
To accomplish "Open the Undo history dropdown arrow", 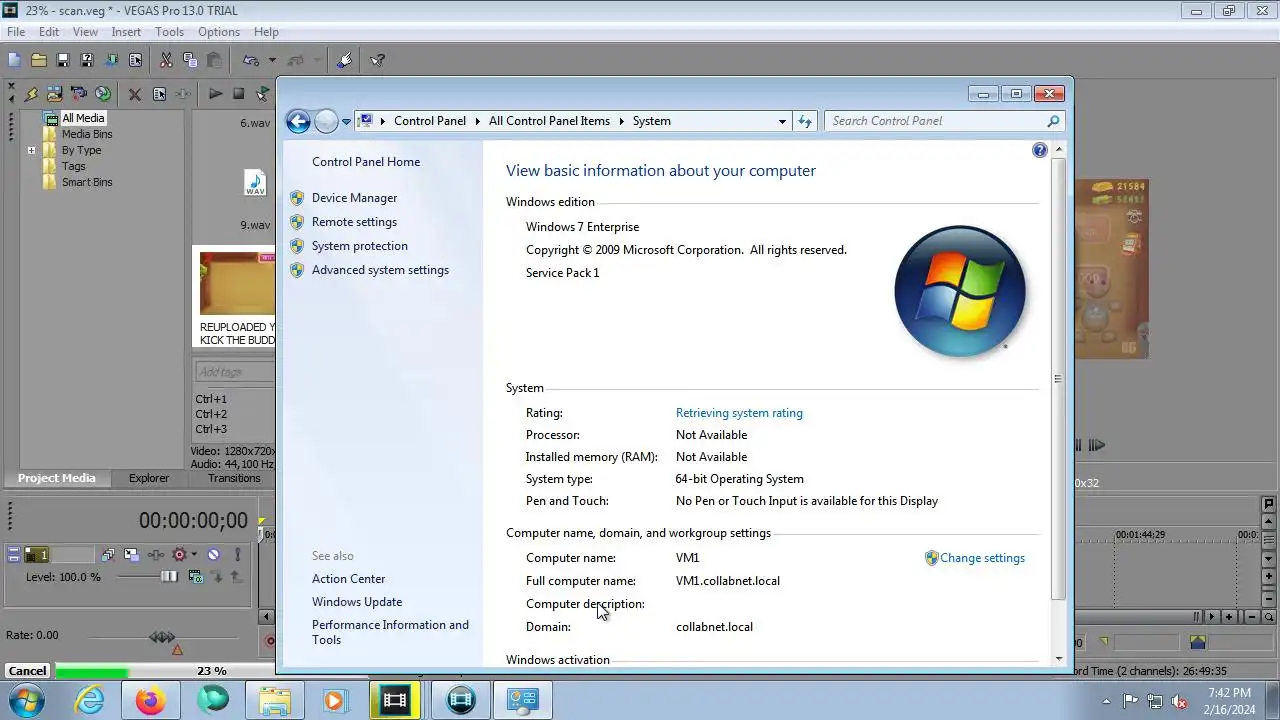I will point(272,60).
